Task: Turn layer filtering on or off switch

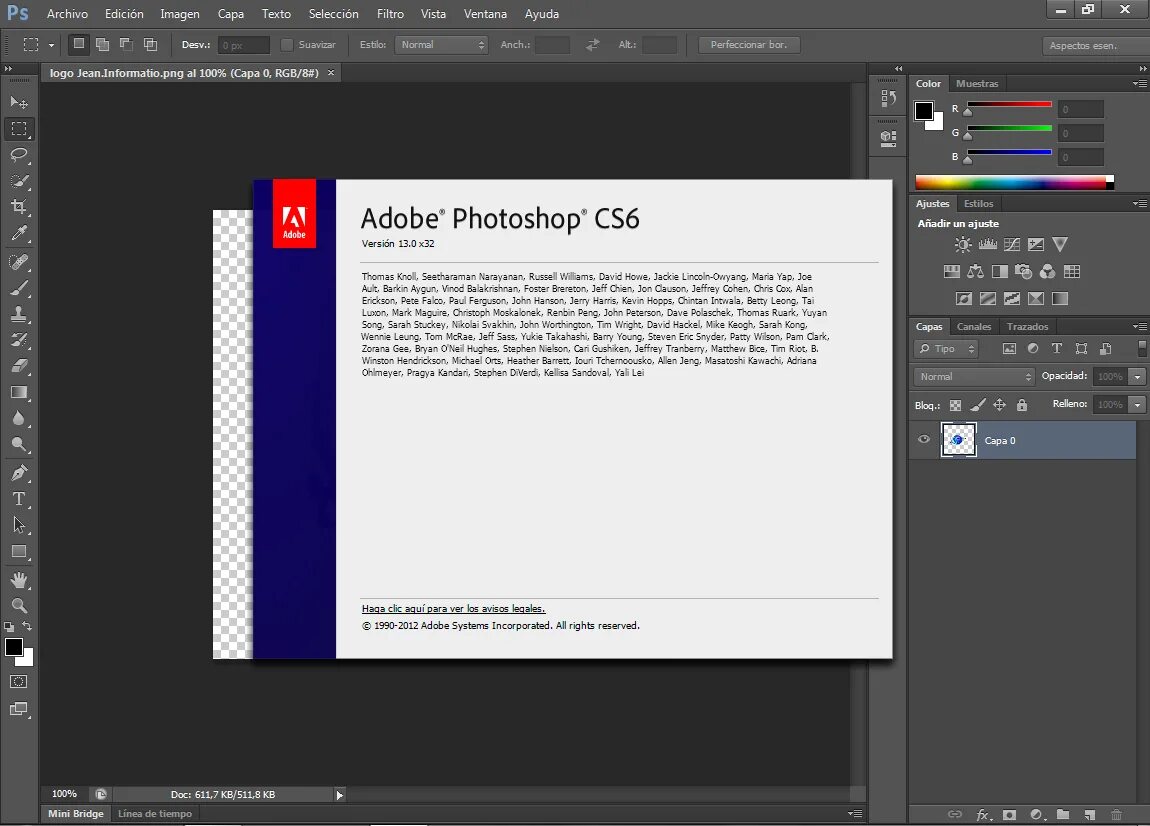Action: pos(1142,348)
